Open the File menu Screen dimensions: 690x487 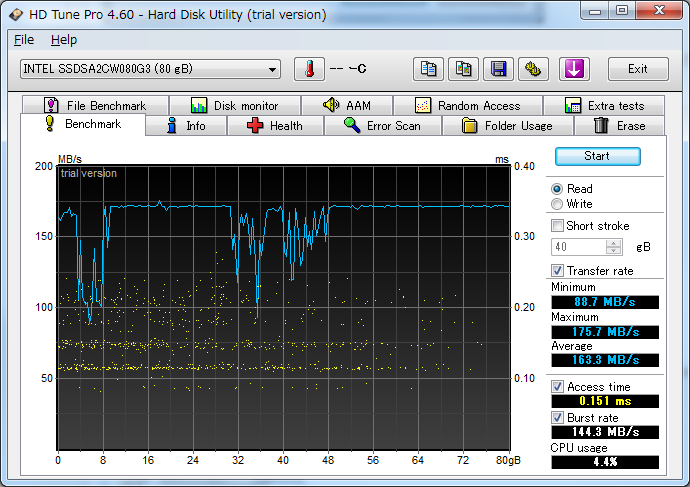click(x=24, y=40)
